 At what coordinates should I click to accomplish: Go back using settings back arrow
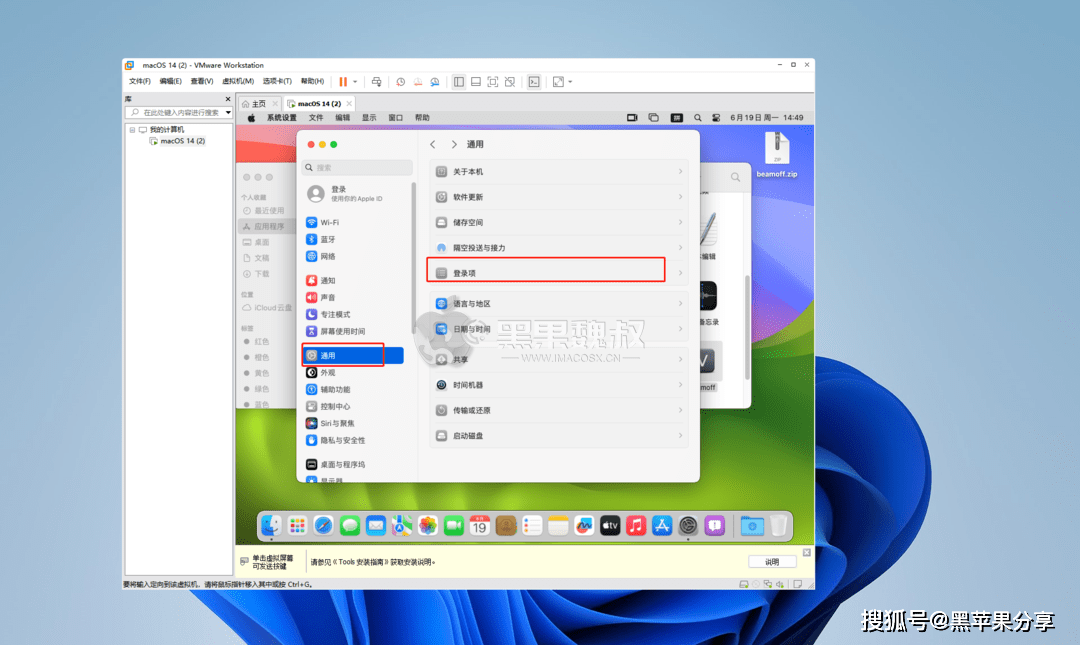tap(433, 144)
